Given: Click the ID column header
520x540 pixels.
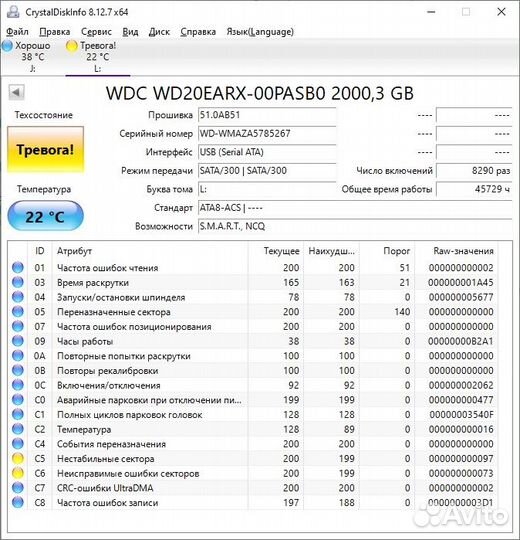Looking at the screenshot, I should 40,251.
